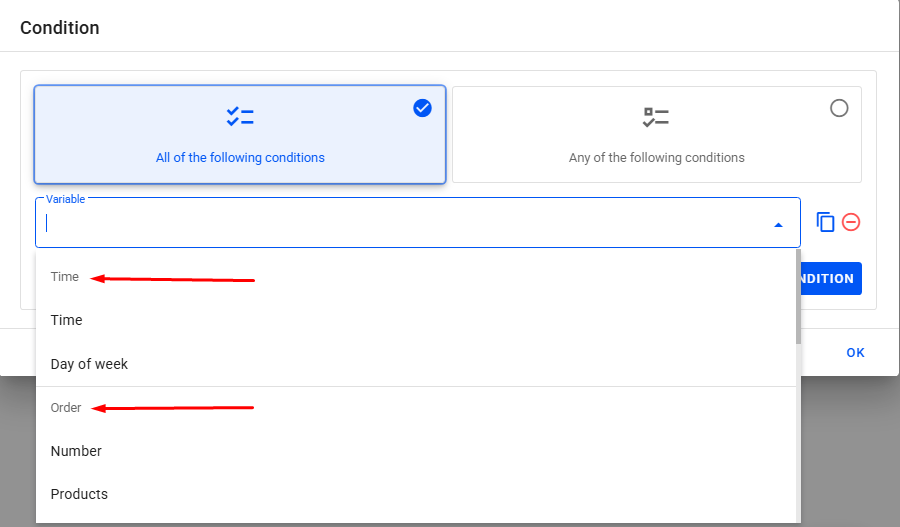Viewport: 900px width, 527px height.
Task: Click the gray 'Order' group header
Action: click(66, 408)
